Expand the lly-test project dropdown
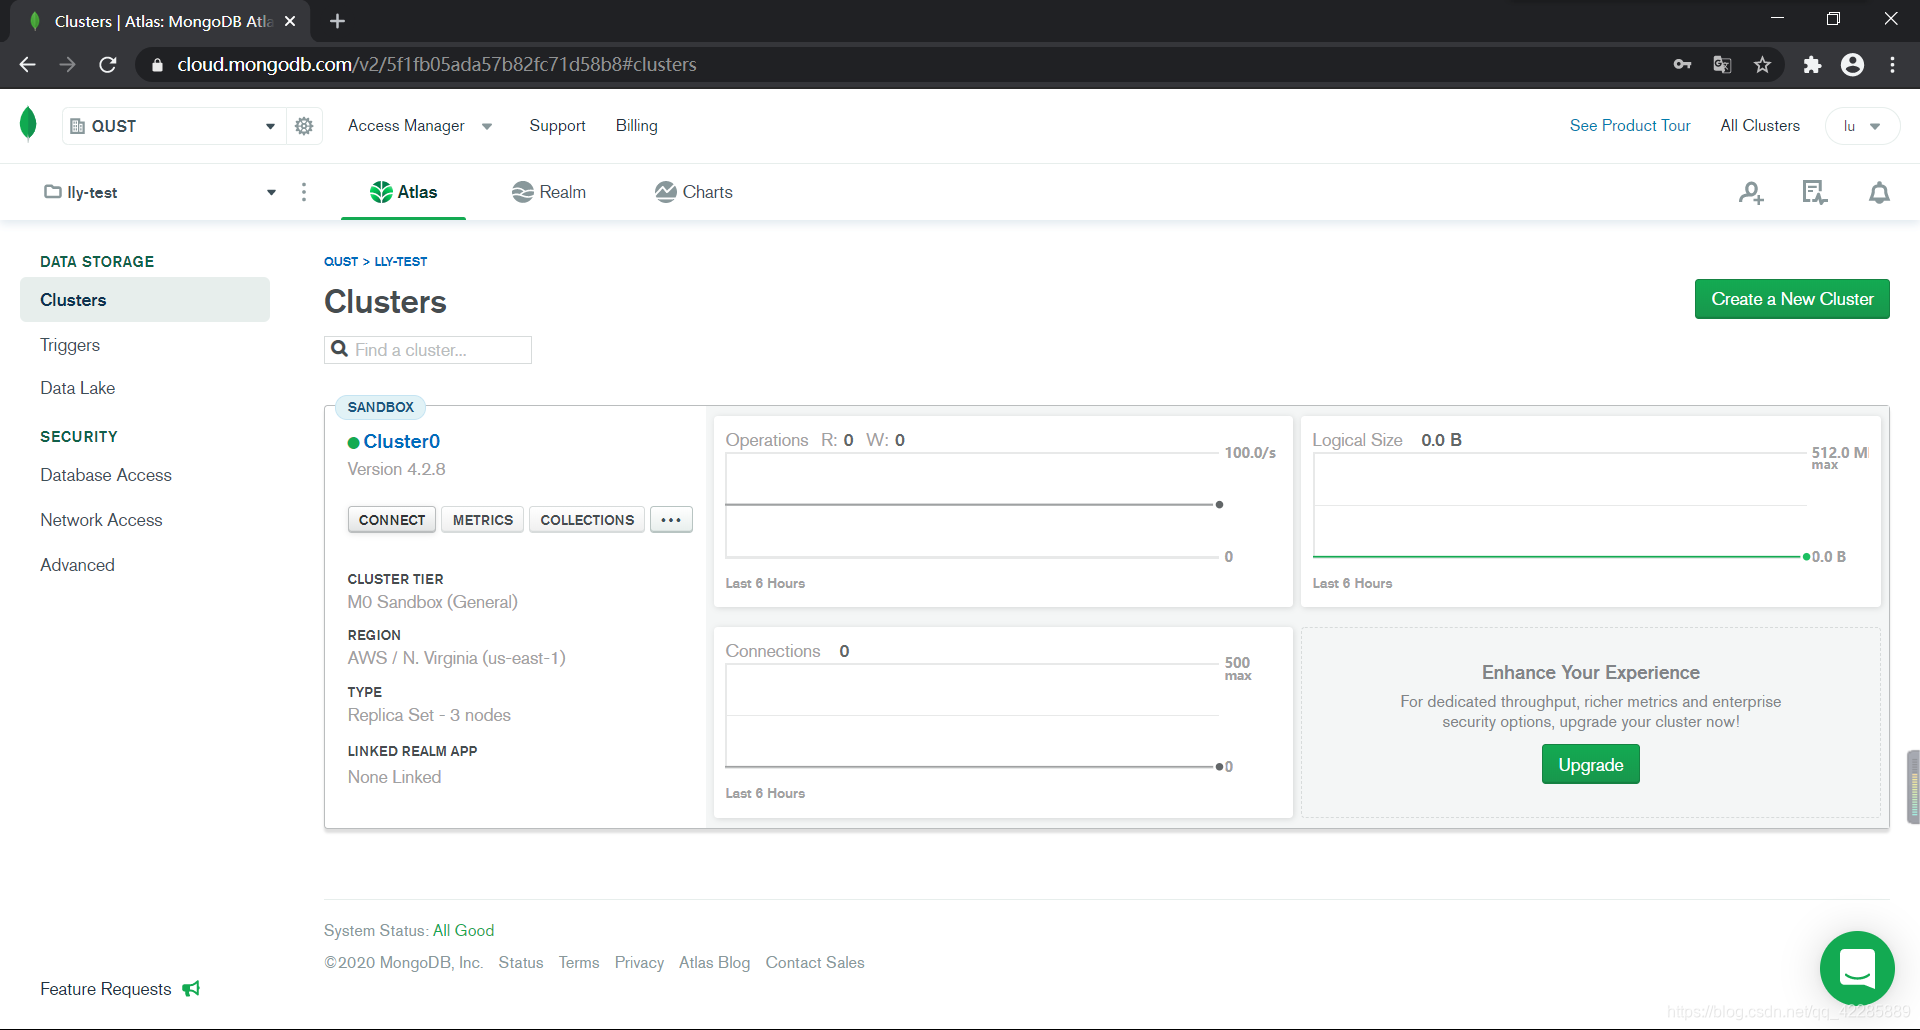 tap(160, 192)
